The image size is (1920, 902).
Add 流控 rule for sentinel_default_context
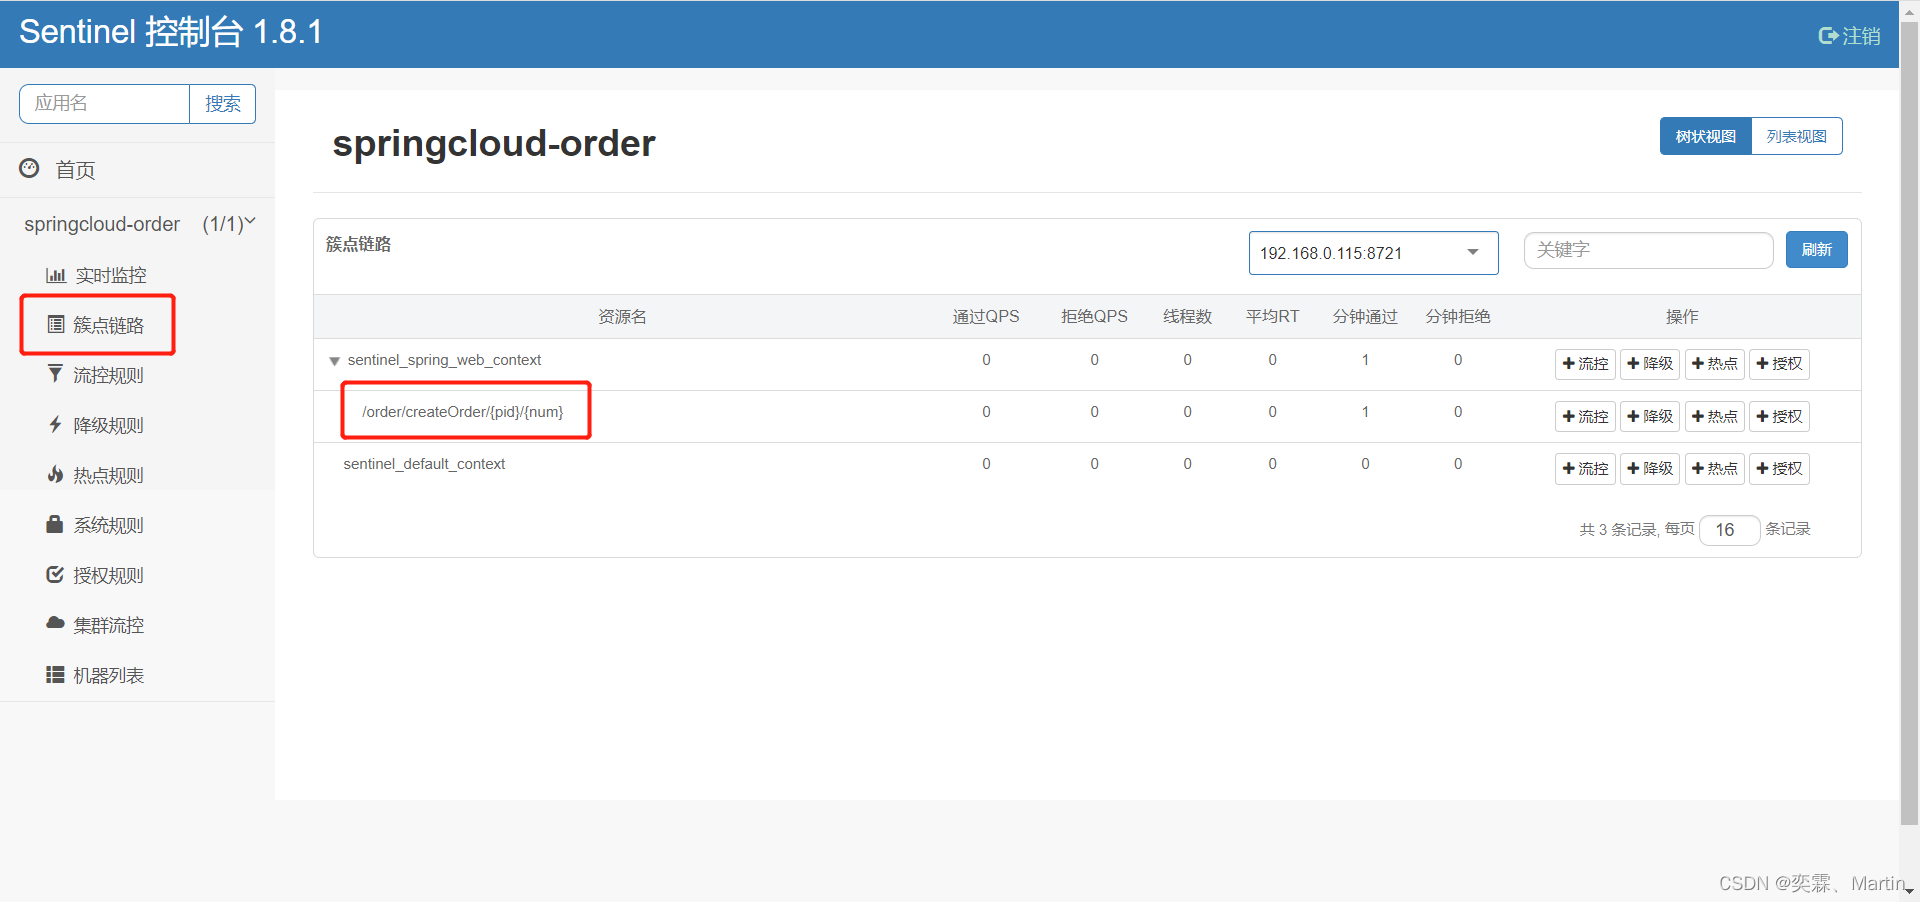[x=1585, y=468]
